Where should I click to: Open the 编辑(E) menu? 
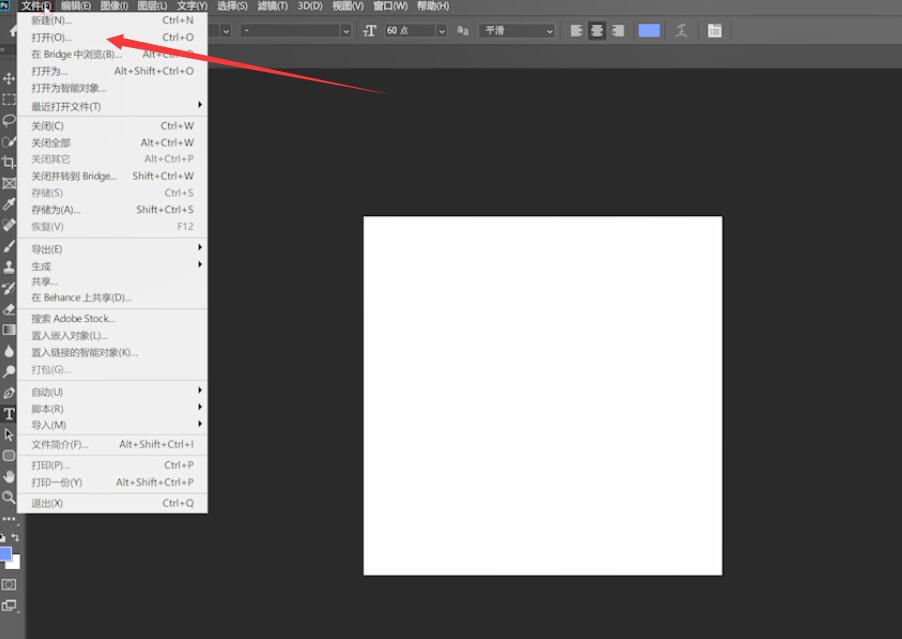pos(76,6)
